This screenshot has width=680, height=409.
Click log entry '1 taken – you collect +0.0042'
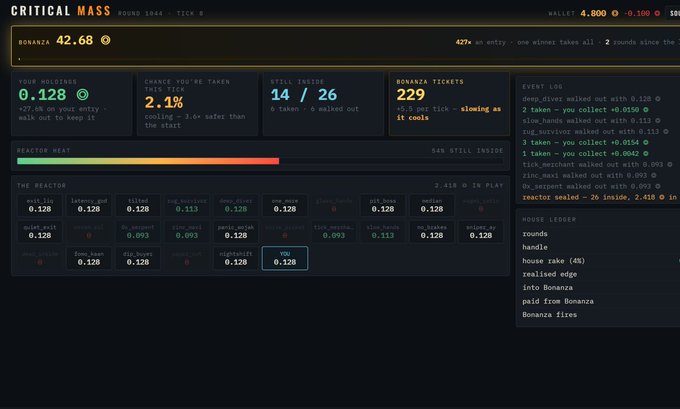tap(585, 154)
